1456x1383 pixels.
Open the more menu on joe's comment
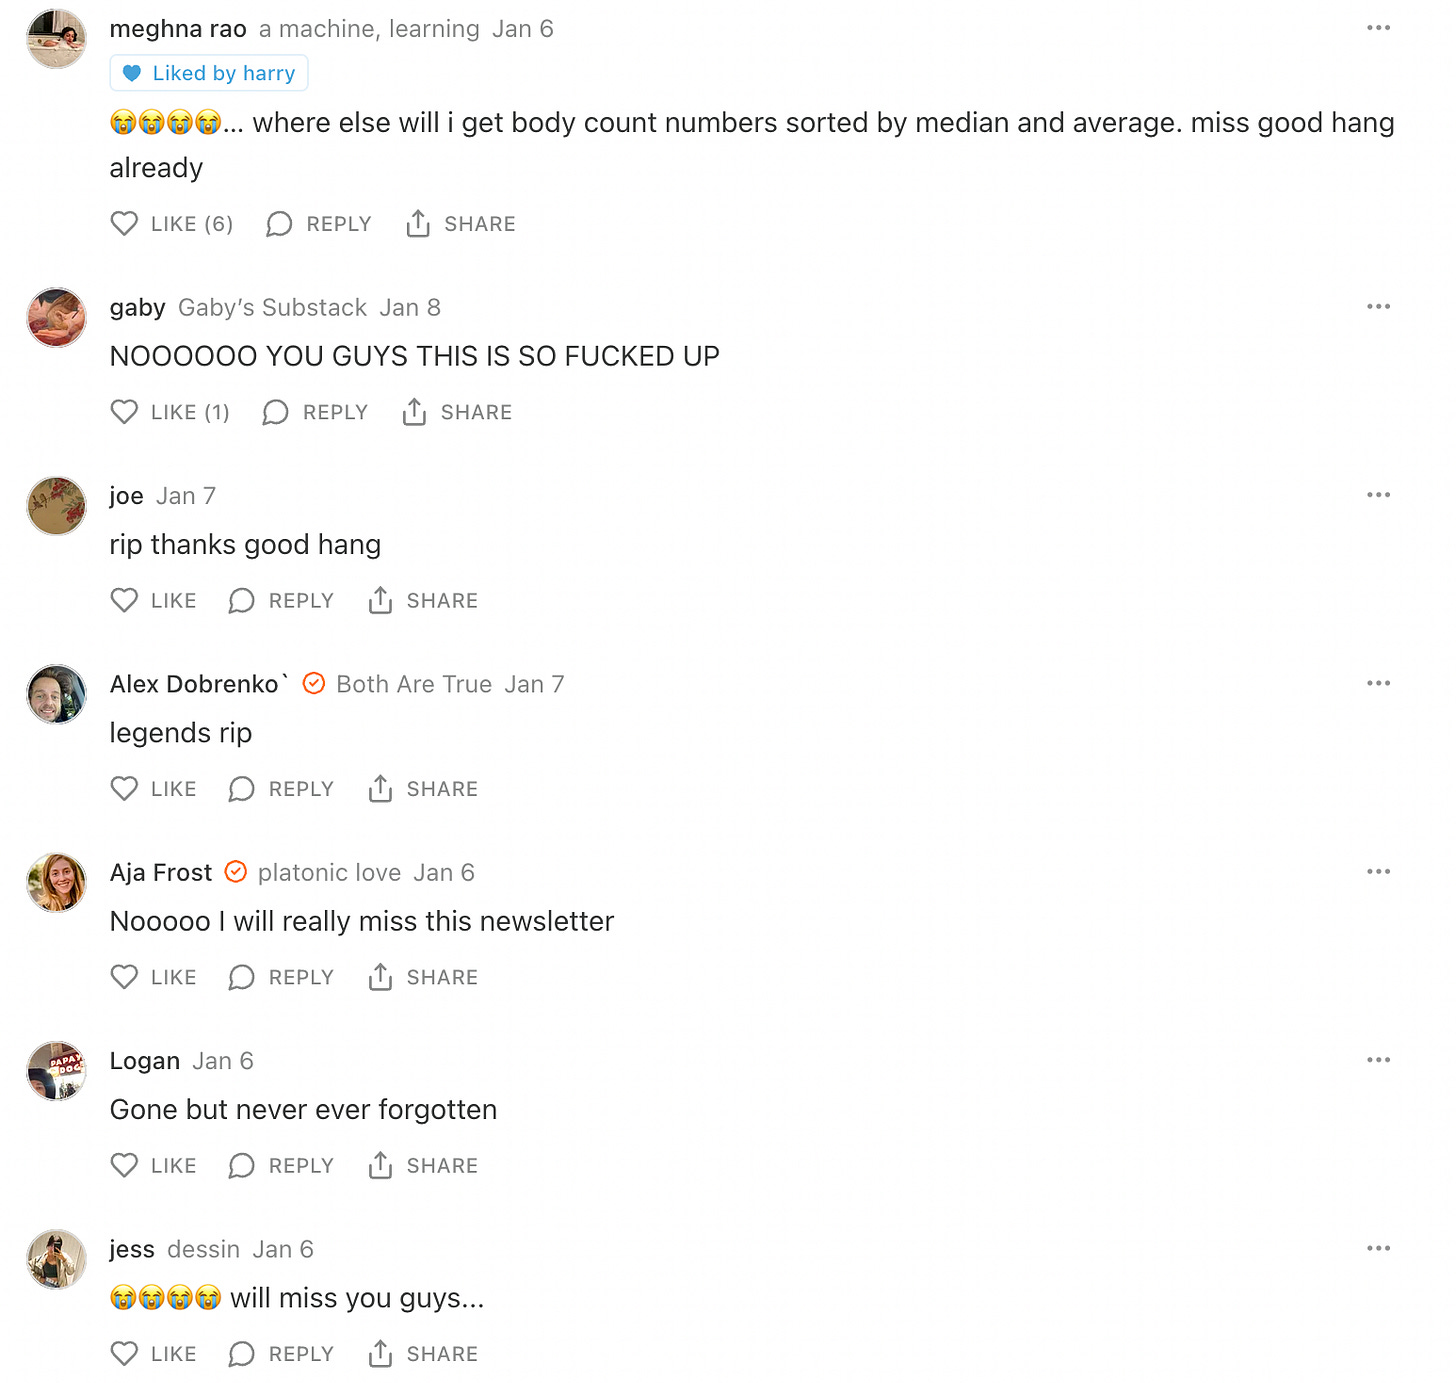pyautogui.click(x=1378, y=495)
